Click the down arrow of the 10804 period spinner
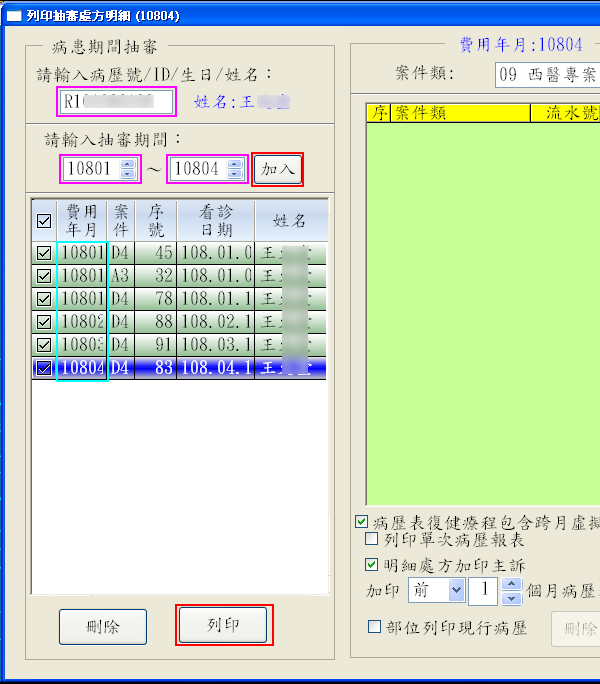 (x=236, y=174)
